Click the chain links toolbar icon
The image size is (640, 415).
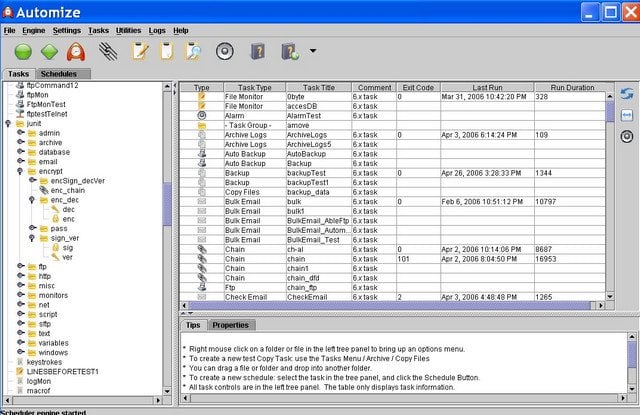click(x=108, y=51)
